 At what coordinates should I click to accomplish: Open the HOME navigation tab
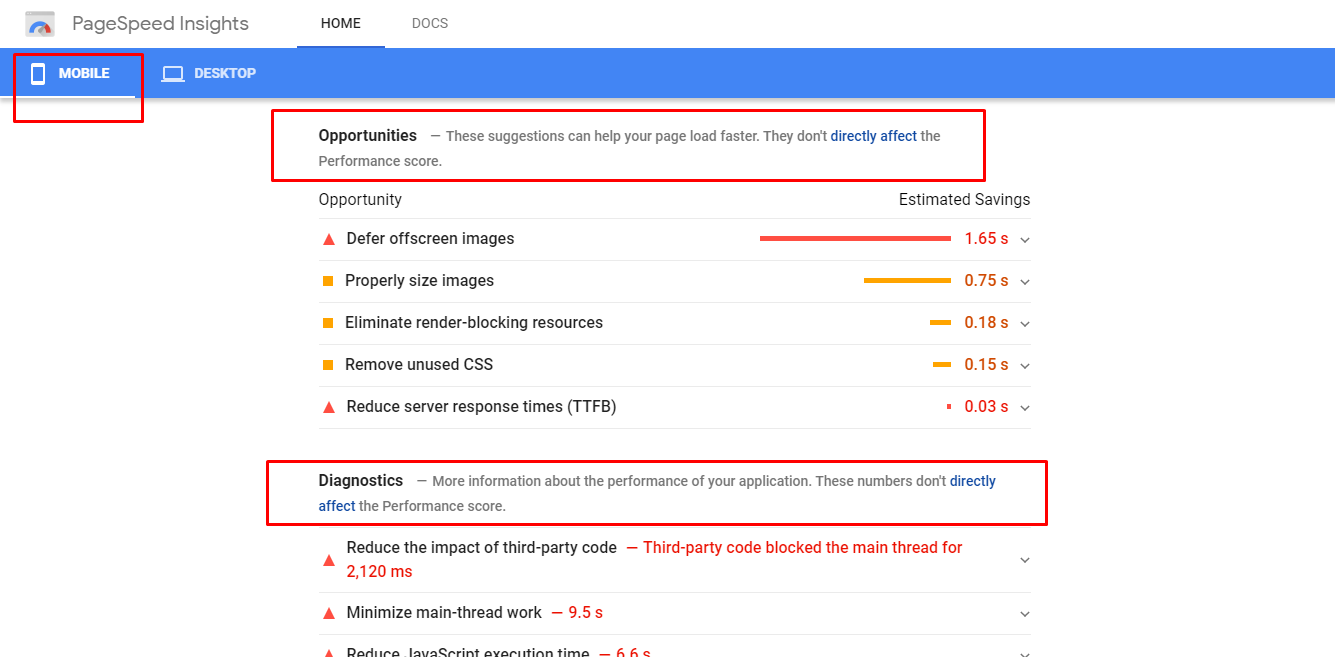tap(341, 23)
